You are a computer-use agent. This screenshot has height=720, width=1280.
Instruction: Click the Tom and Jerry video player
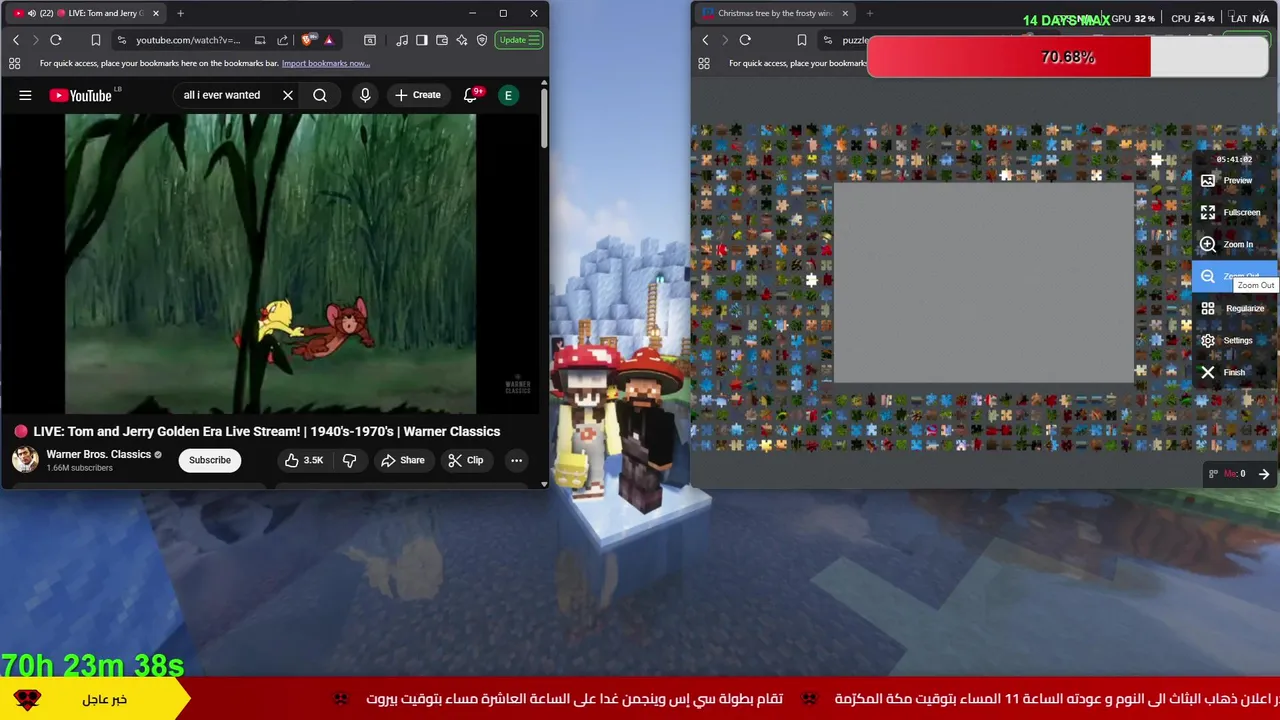270,263
